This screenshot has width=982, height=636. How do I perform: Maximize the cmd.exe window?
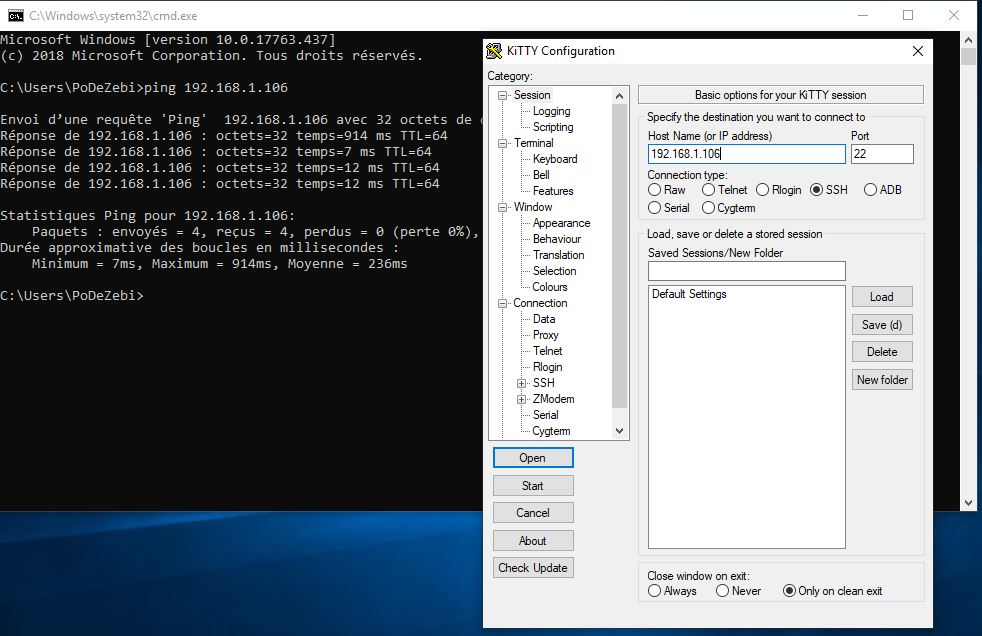(908, 16)
